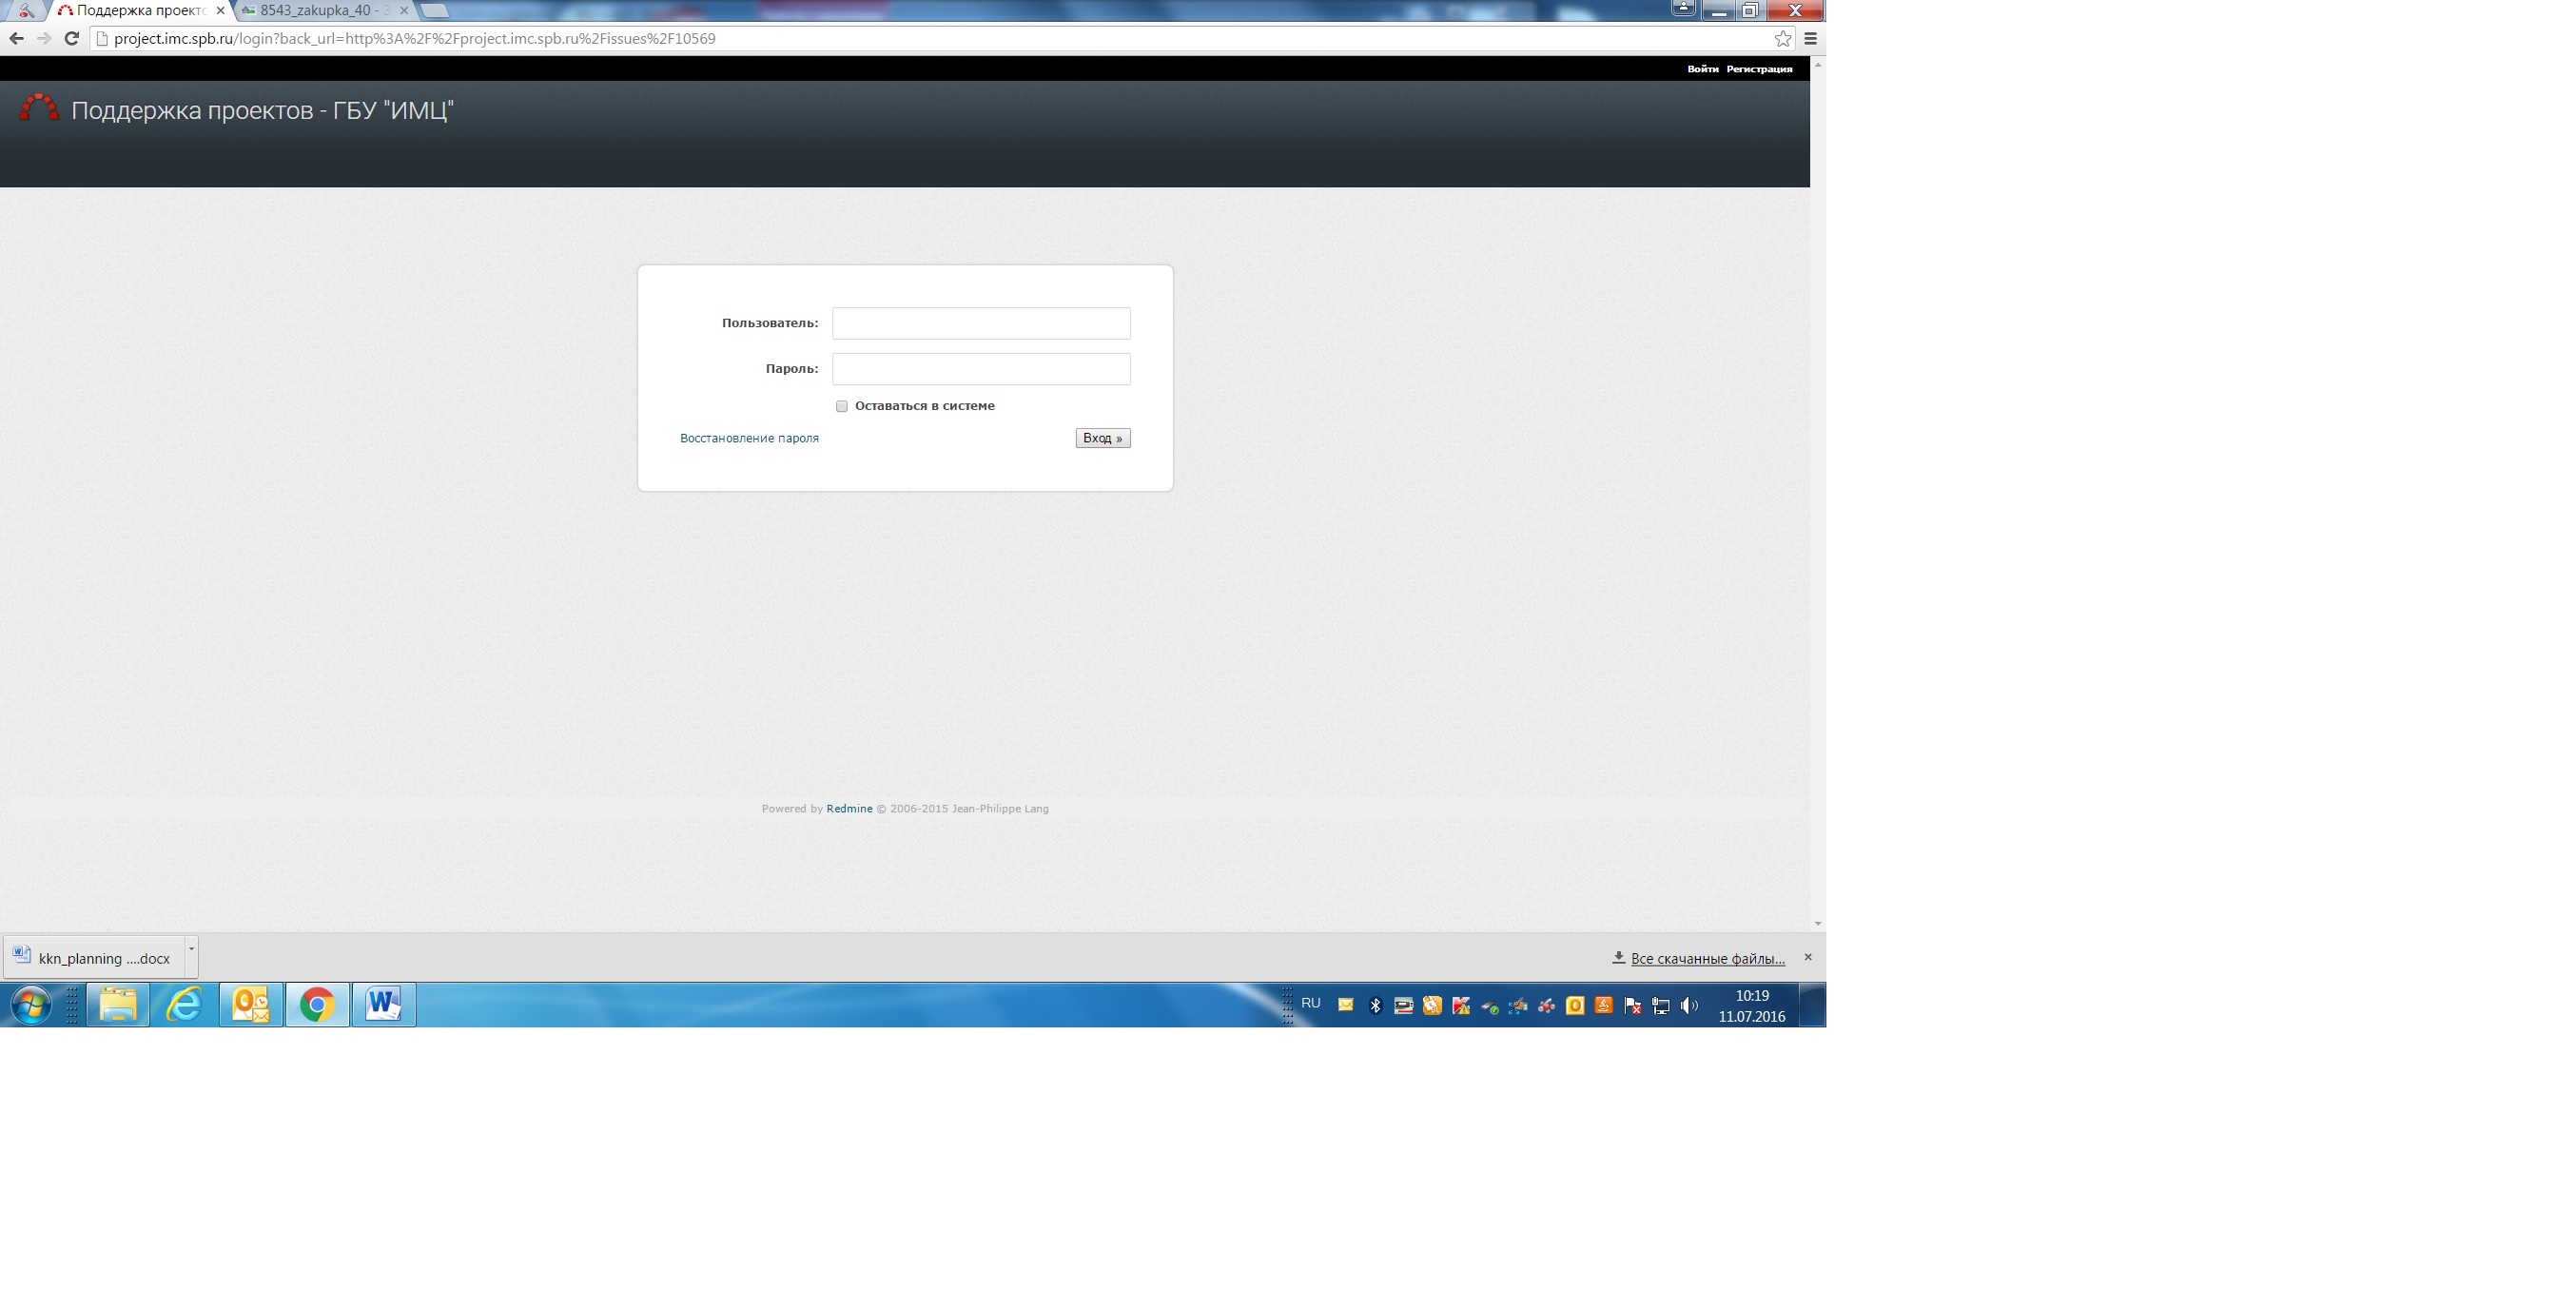Focus the Пользователь input field
The width and height of the screenshot is (2576, 1309).
981,323
